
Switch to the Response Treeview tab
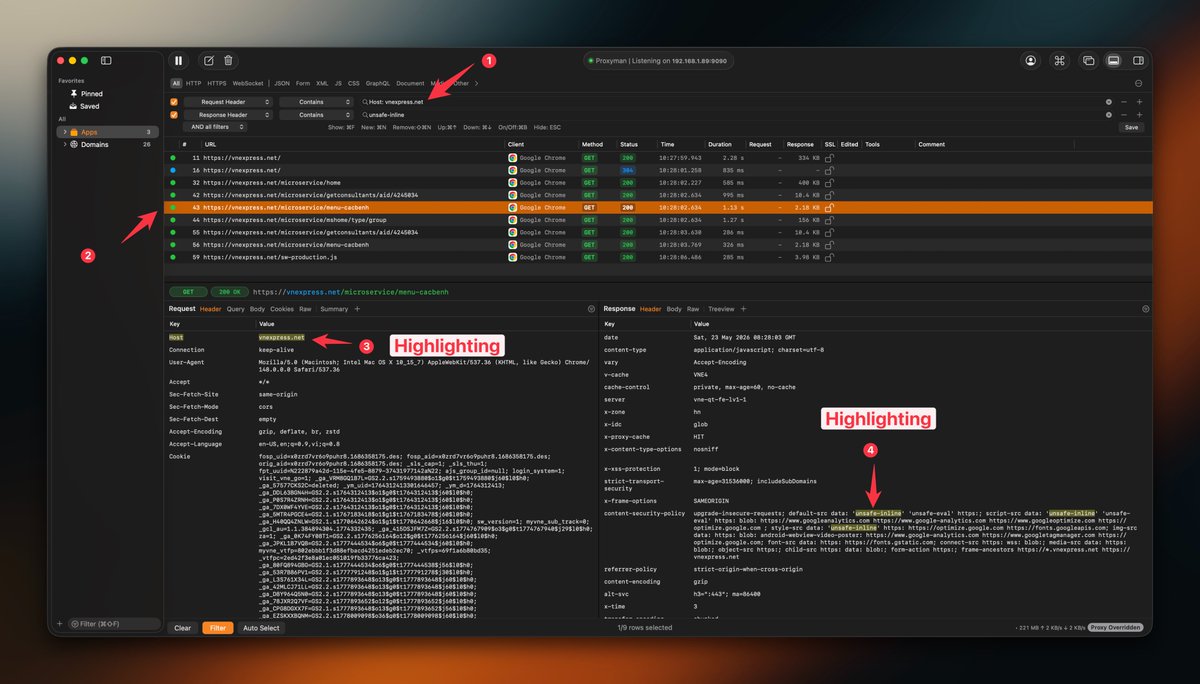(721, 309)
